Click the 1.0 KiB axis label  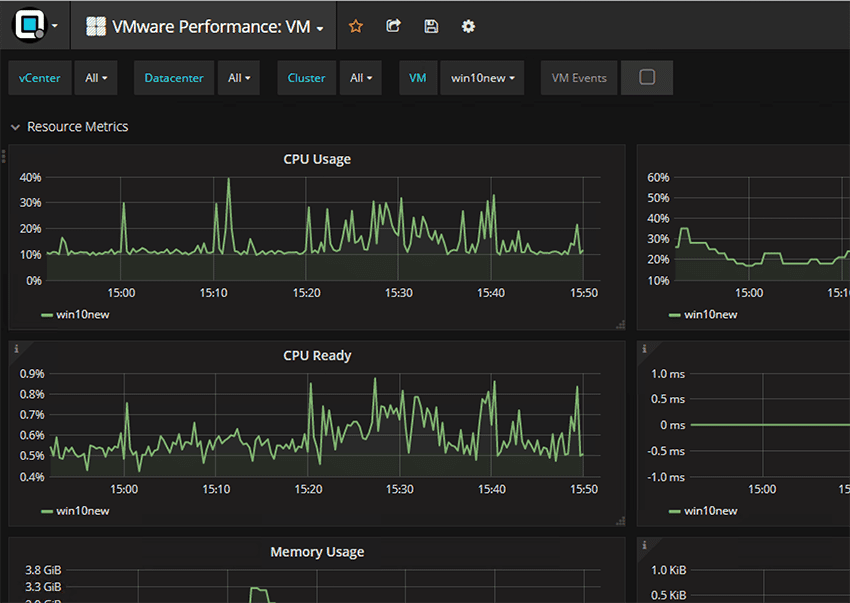[668, 570]
